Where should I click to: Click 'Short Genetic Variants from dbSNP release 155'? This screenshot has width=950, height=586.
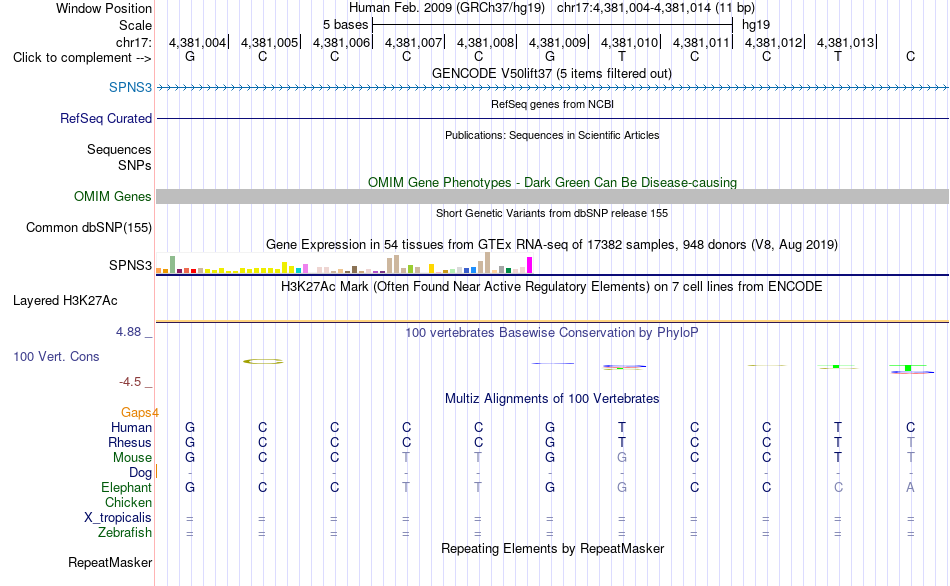[x=552, y=213]
